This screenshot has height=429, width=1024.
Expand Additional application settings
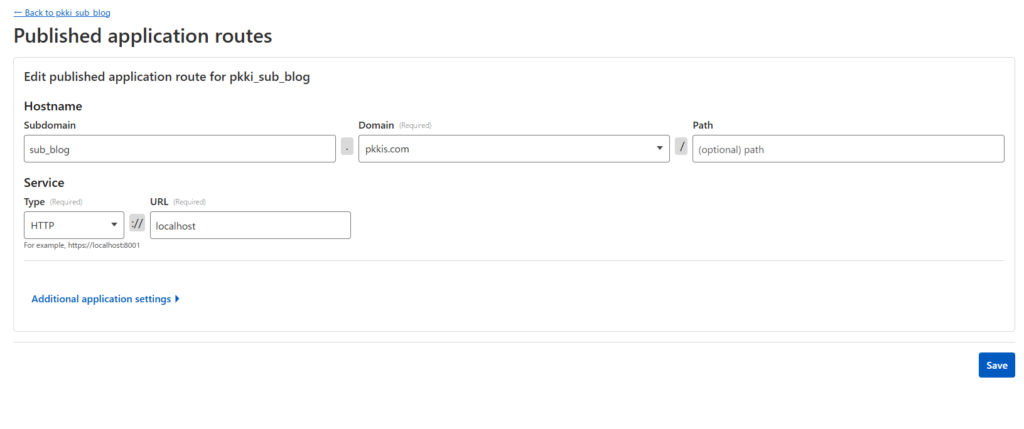101,299
